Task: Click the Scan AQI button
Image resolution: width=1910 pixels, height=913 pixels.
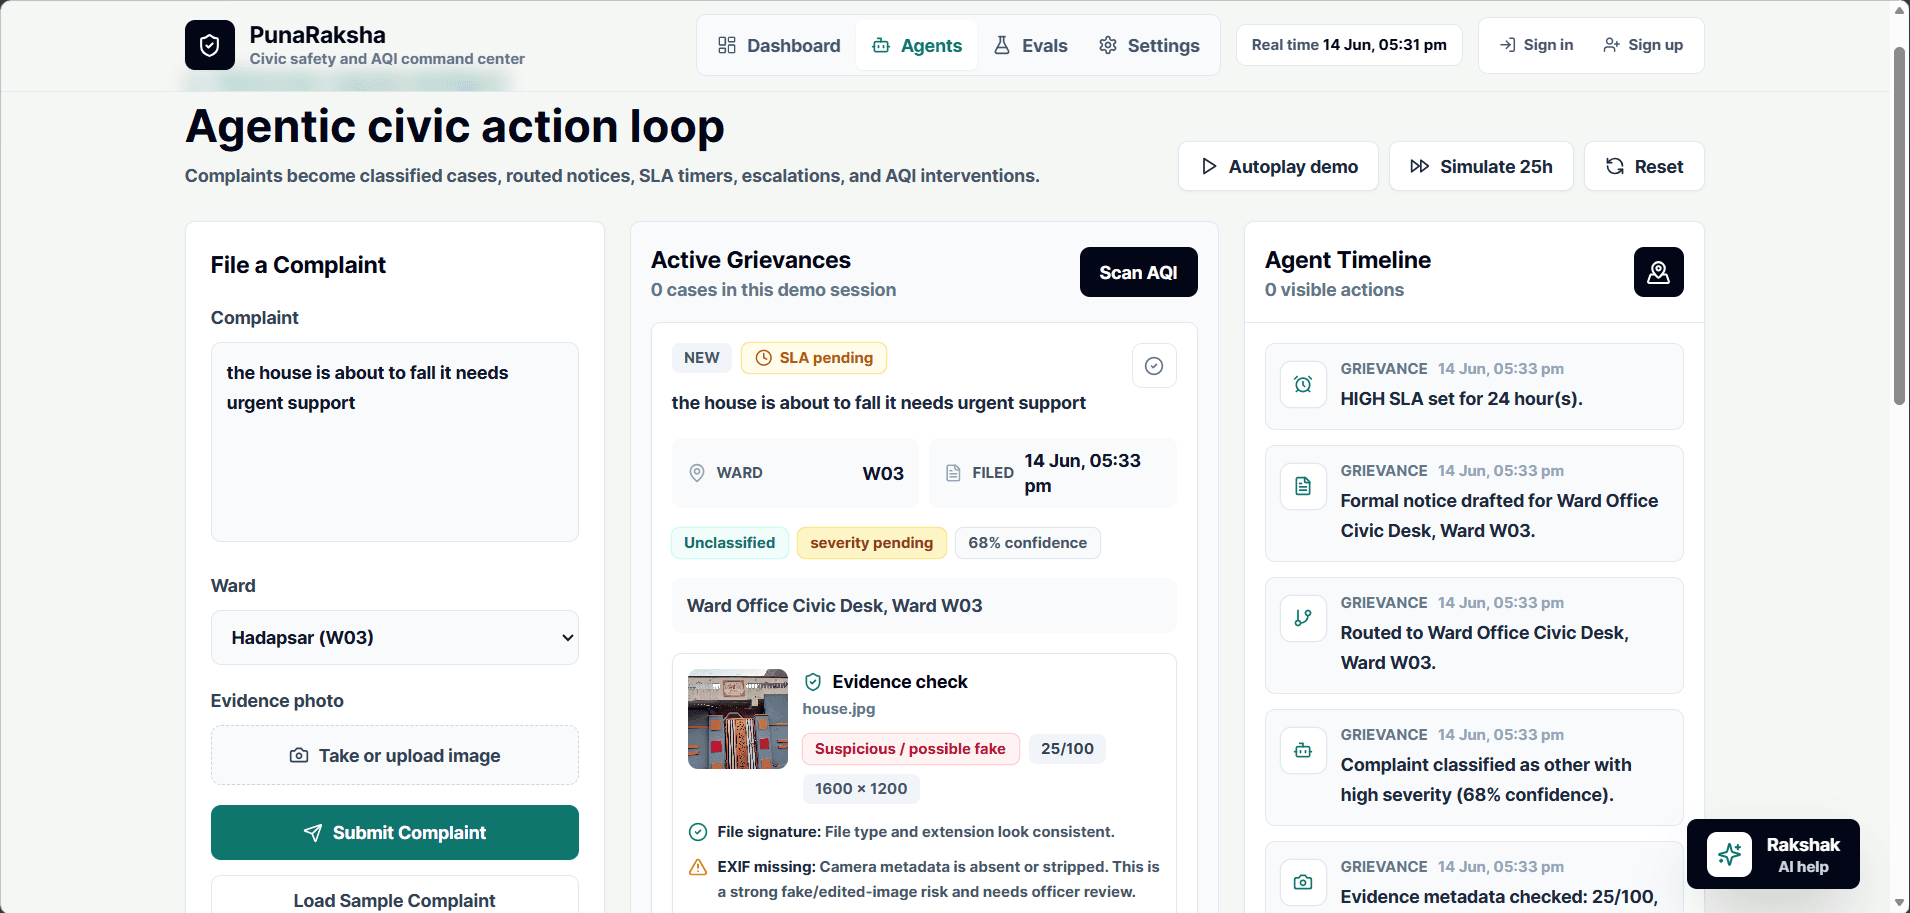Action: 1138,272
